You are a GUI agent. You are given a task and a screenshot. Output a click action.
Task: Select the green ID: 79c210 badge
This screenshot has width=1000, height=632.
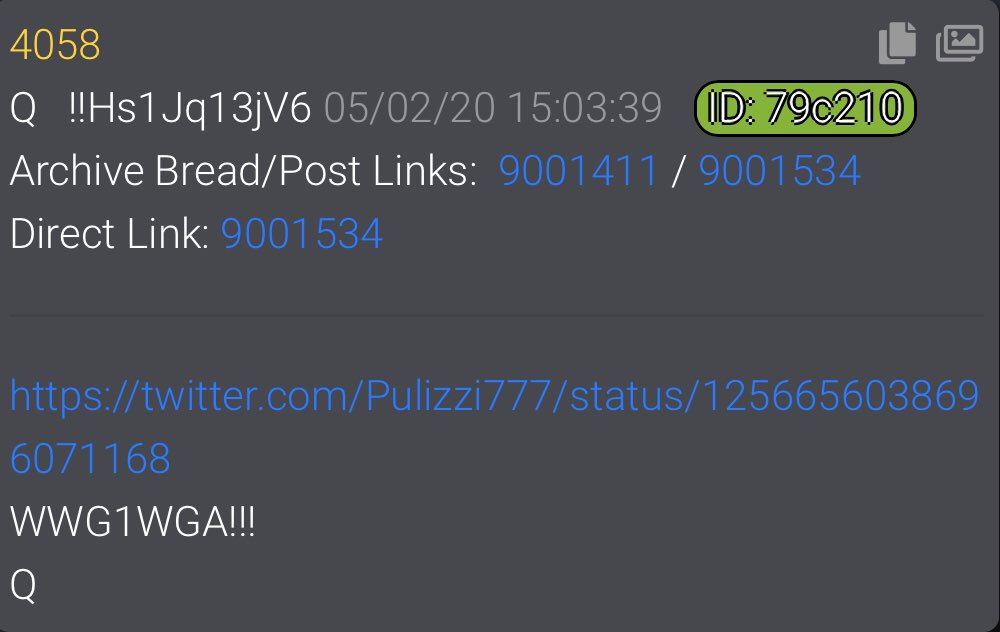(x=805, y=108)
